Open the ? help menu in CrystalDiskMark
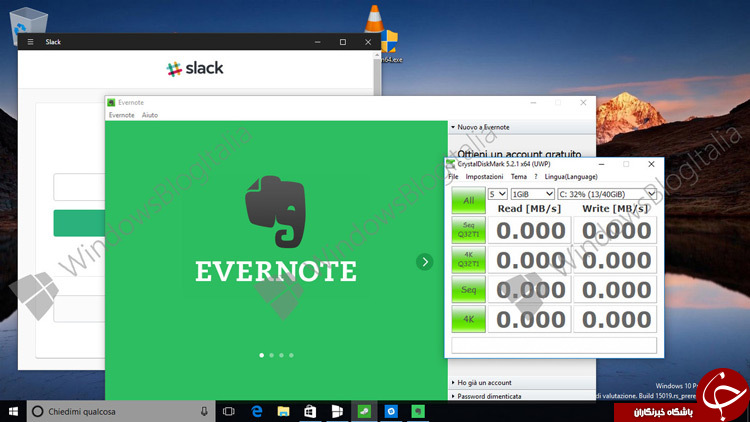750x422 pixels. point(536,177)
